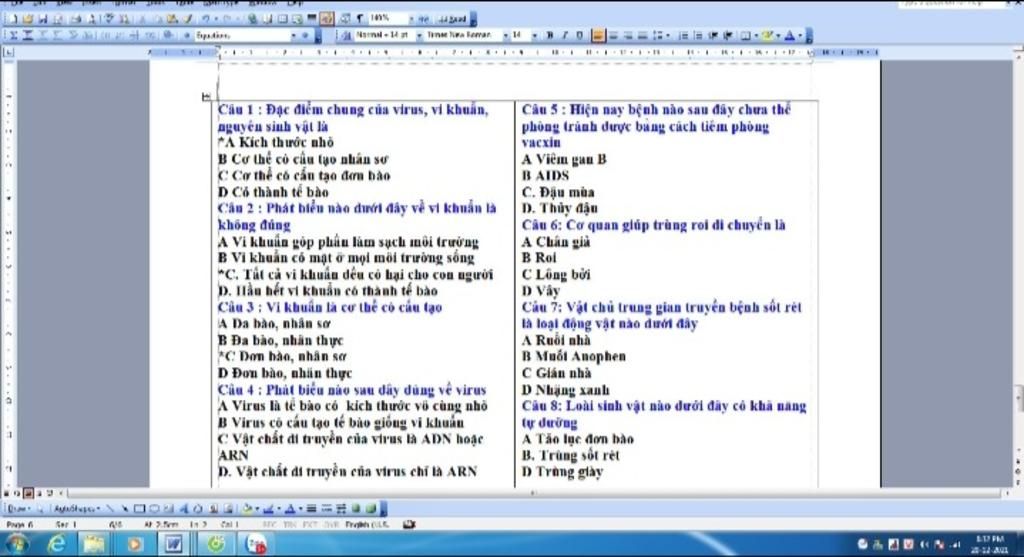
Task: Open the font size 14 dropdown
Action: click(535, 35)
